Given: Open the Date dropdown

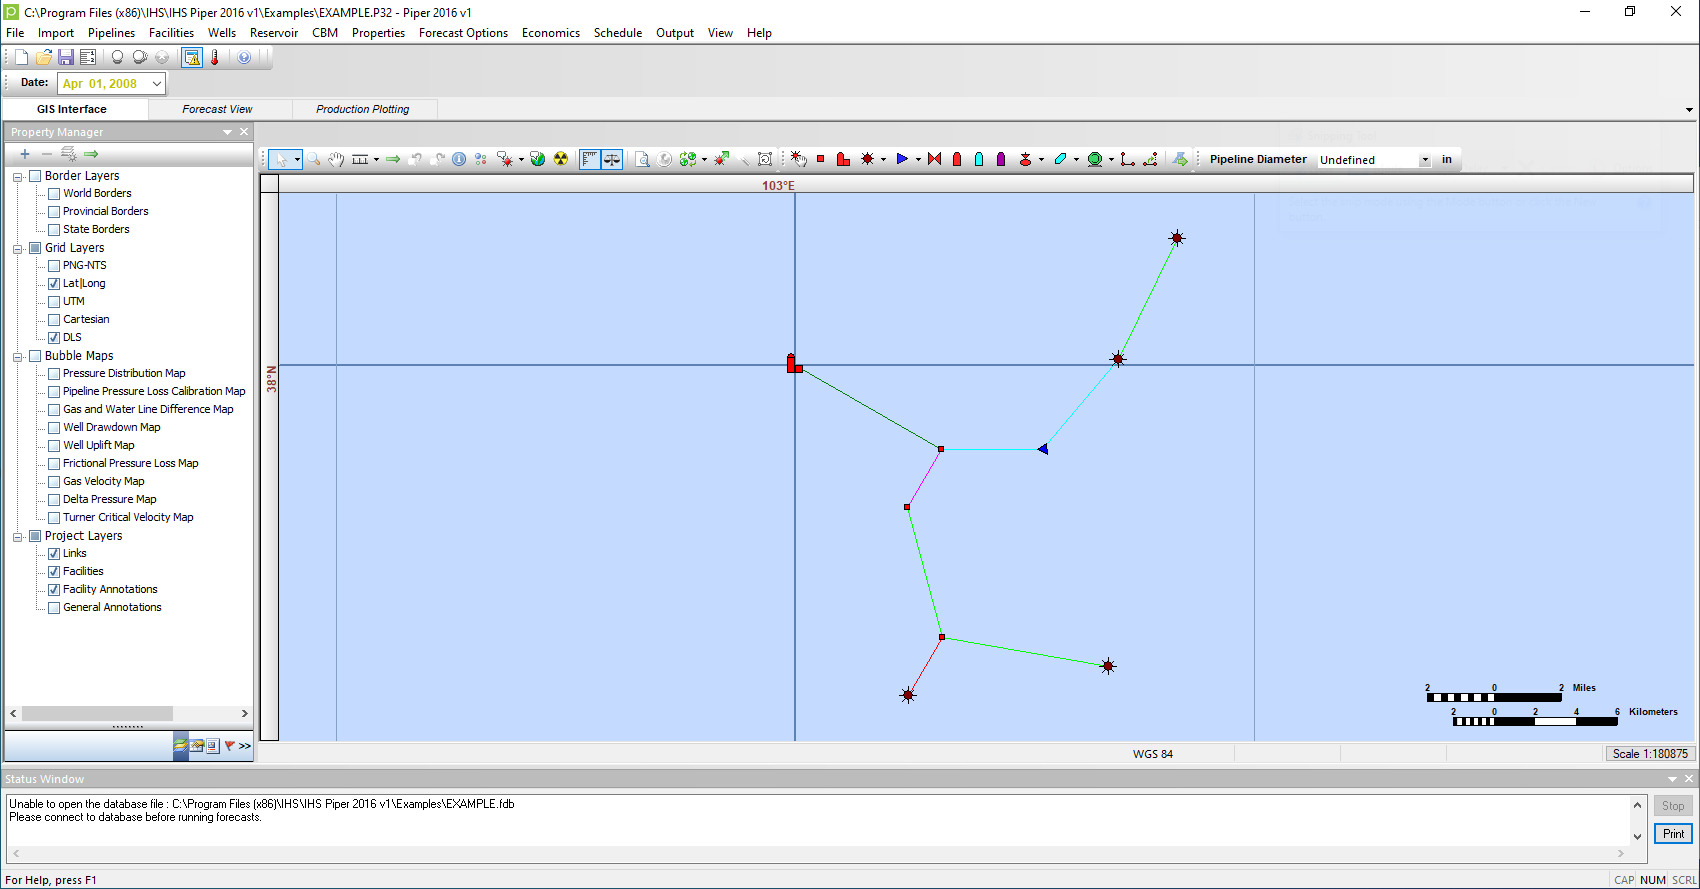Looking at the screenshot, I should coord(157,84).
